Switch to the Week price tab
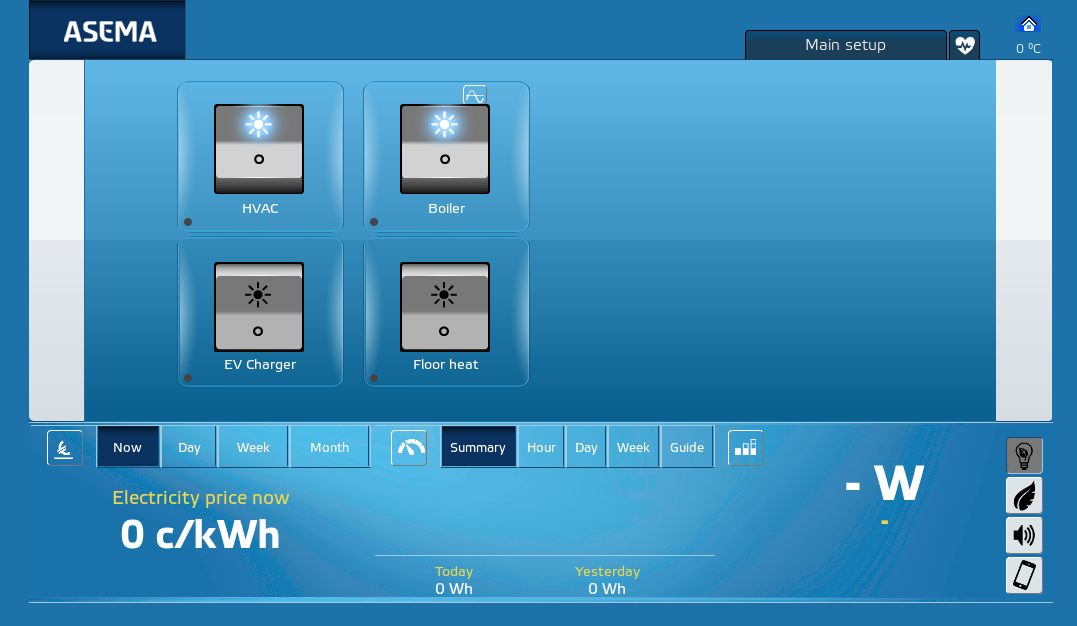This screenshot has height=626, width=1077. pyautogui.click(x=253, y=447)
